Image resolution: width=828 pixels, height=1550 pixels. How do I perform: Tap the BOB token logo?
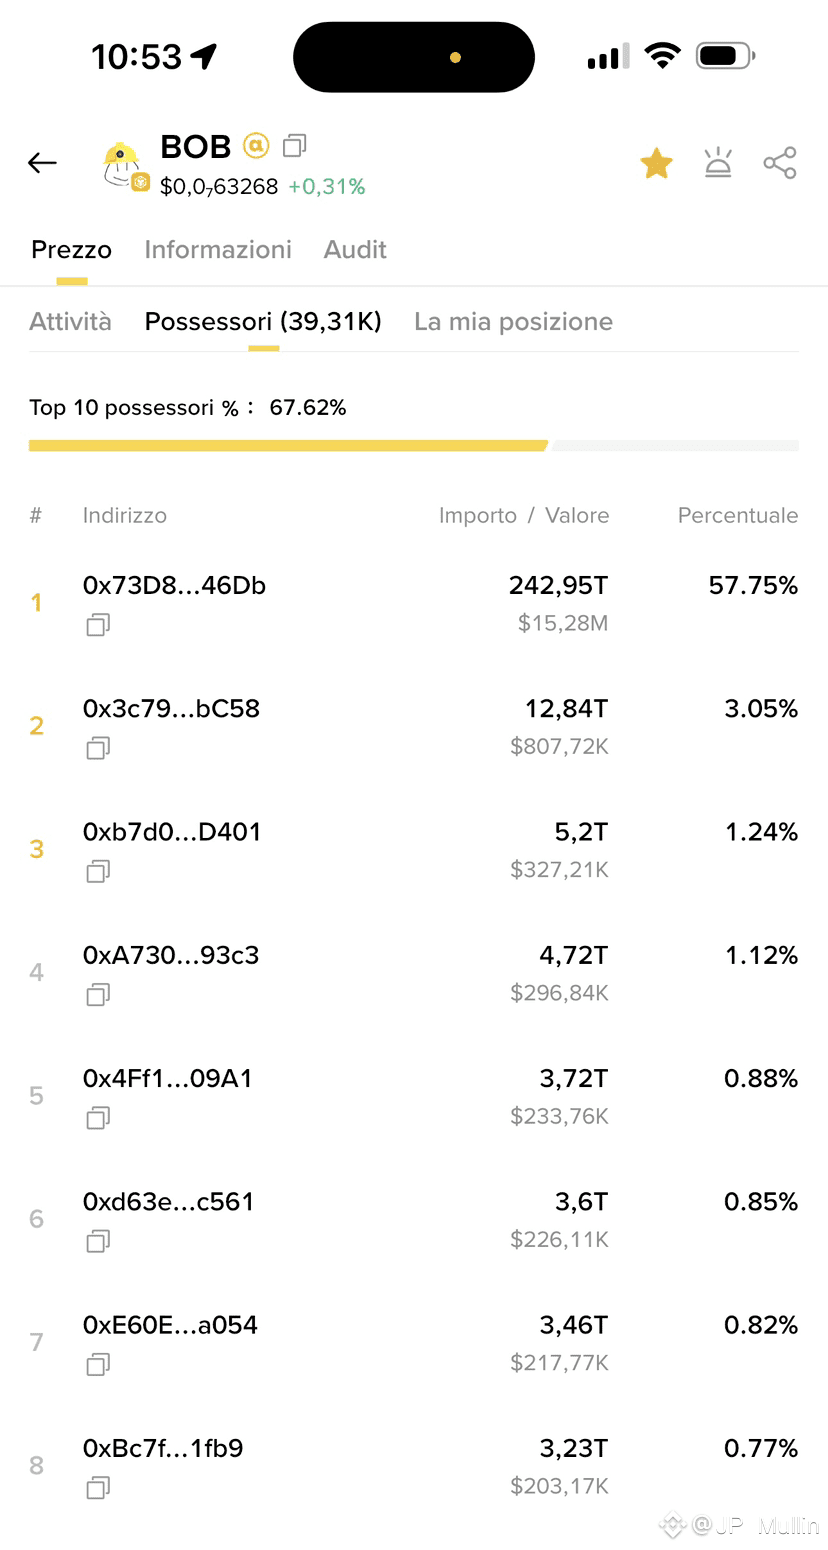[126, 165]
